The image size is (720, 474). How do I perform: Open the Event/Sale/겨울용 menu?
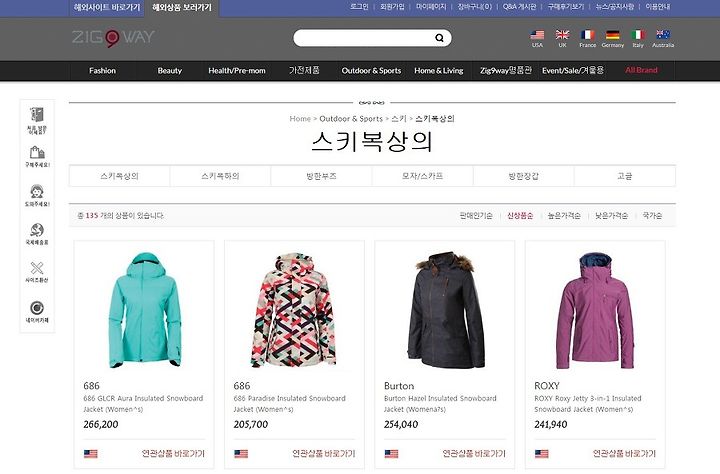coord(573,71)
